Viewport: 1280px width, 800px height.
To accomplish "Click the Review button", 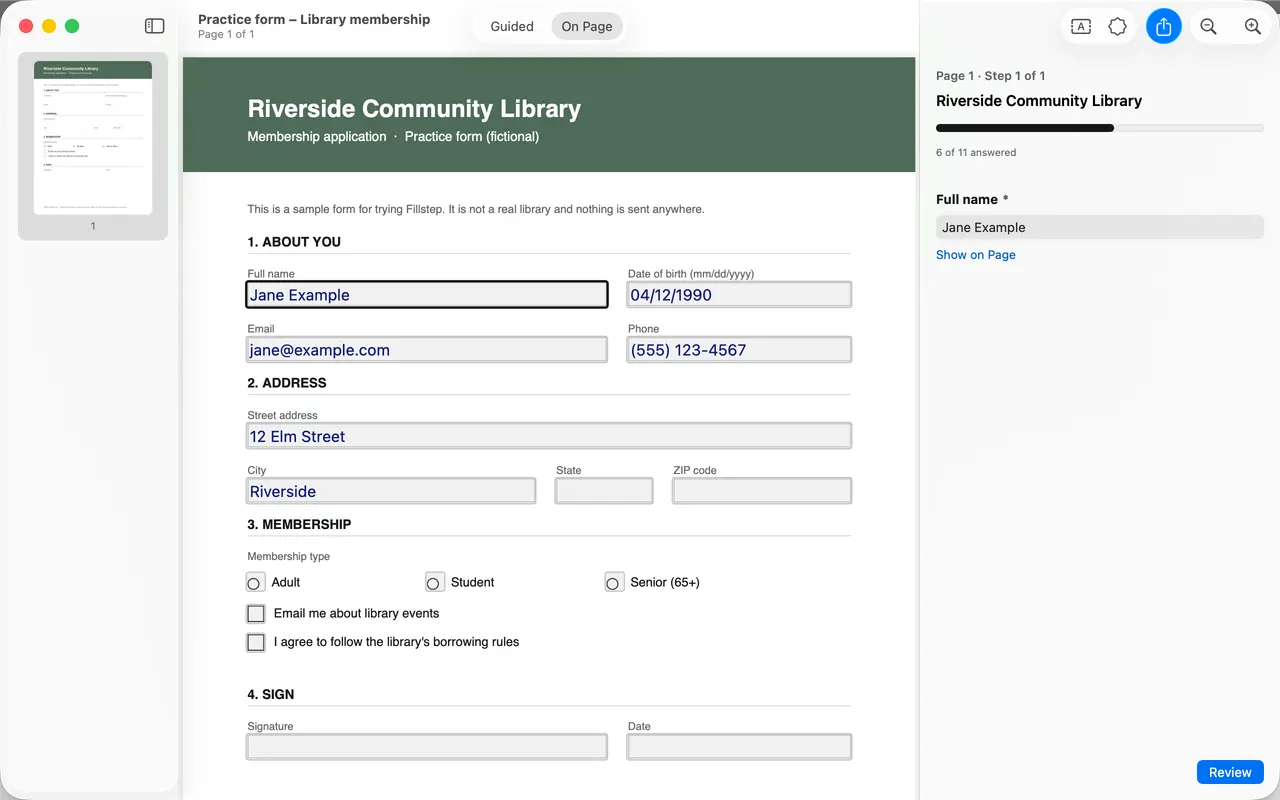I will [1230, 772].
